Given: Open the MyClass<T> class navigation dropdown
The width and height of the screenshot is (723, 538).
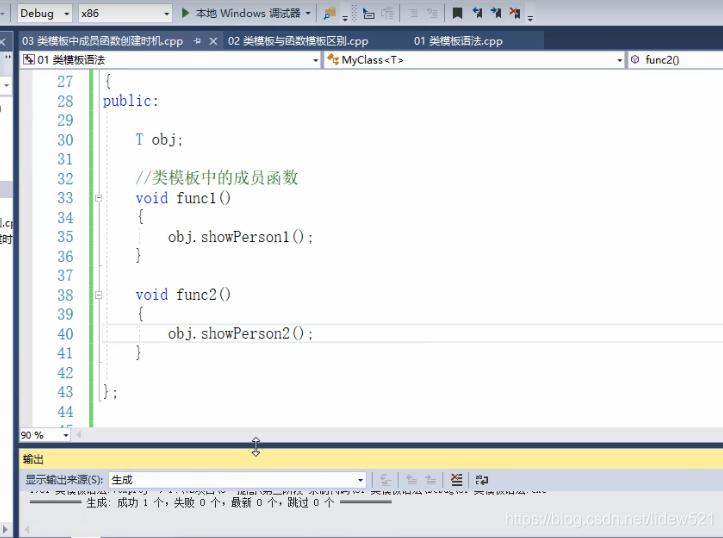Looking at the screenshot, I should tap(474, 60).
